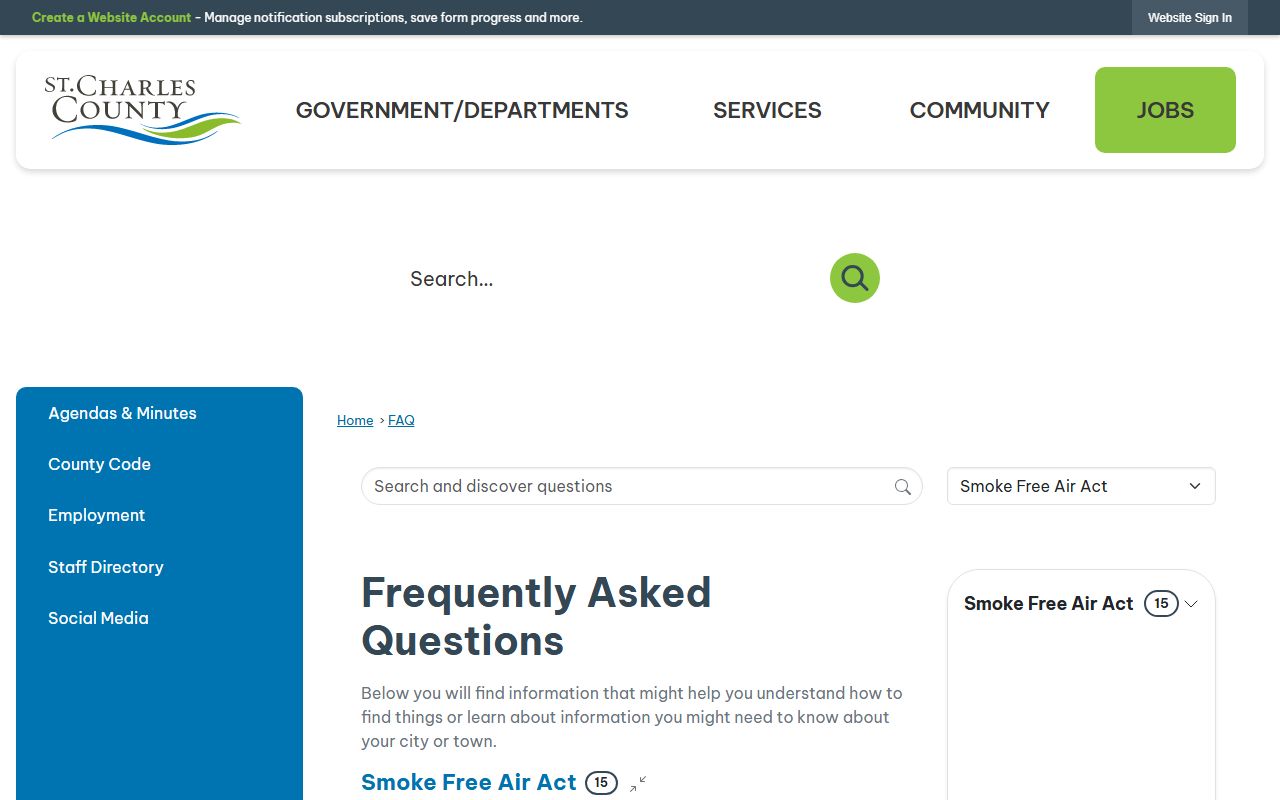Viewport: 1280px width, 800px height.
Task: Open the Services menu
Action: [x=767, y=110]
